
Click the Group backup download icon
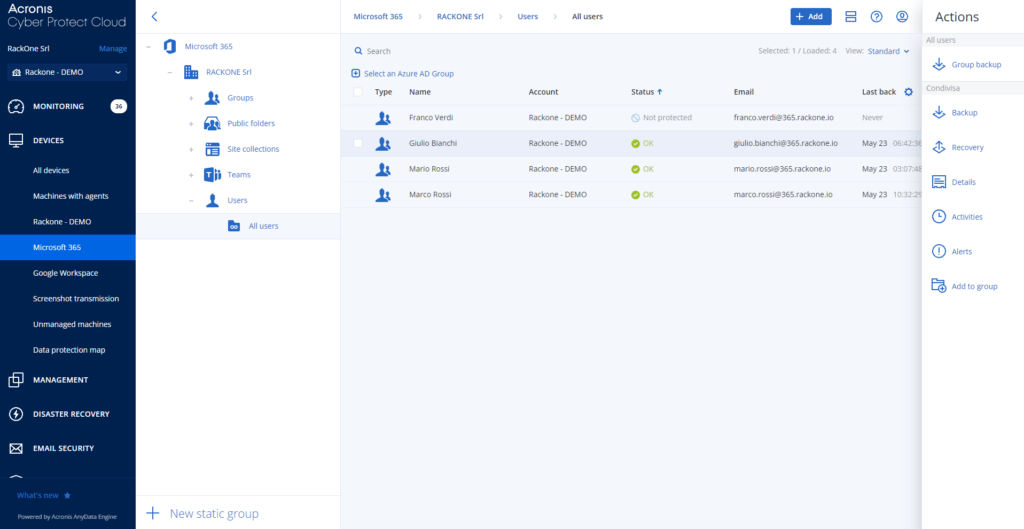pos(938,65)
